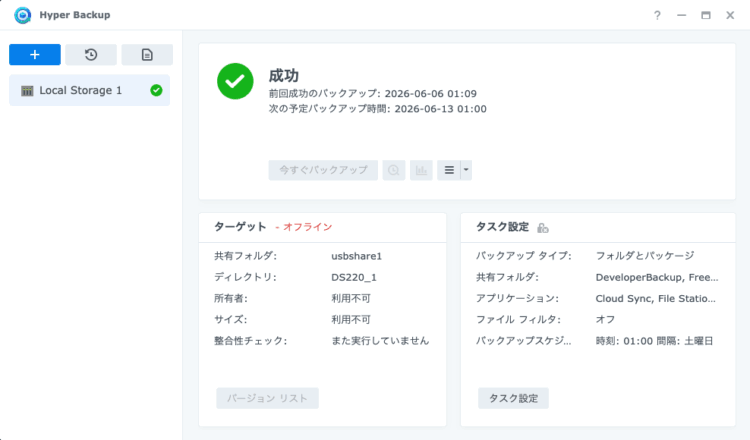Click the DeveloperBackup, Free... folder list
Screen dimensions: 750x440
[x=657, y=277]
